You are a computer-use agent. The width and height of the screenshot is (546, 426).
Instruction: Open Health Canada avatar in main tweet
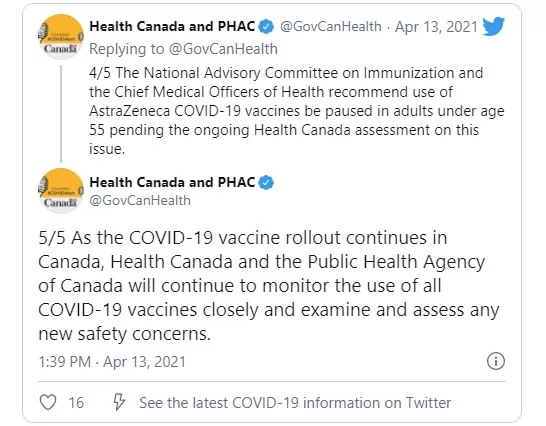tap(61, 191)
